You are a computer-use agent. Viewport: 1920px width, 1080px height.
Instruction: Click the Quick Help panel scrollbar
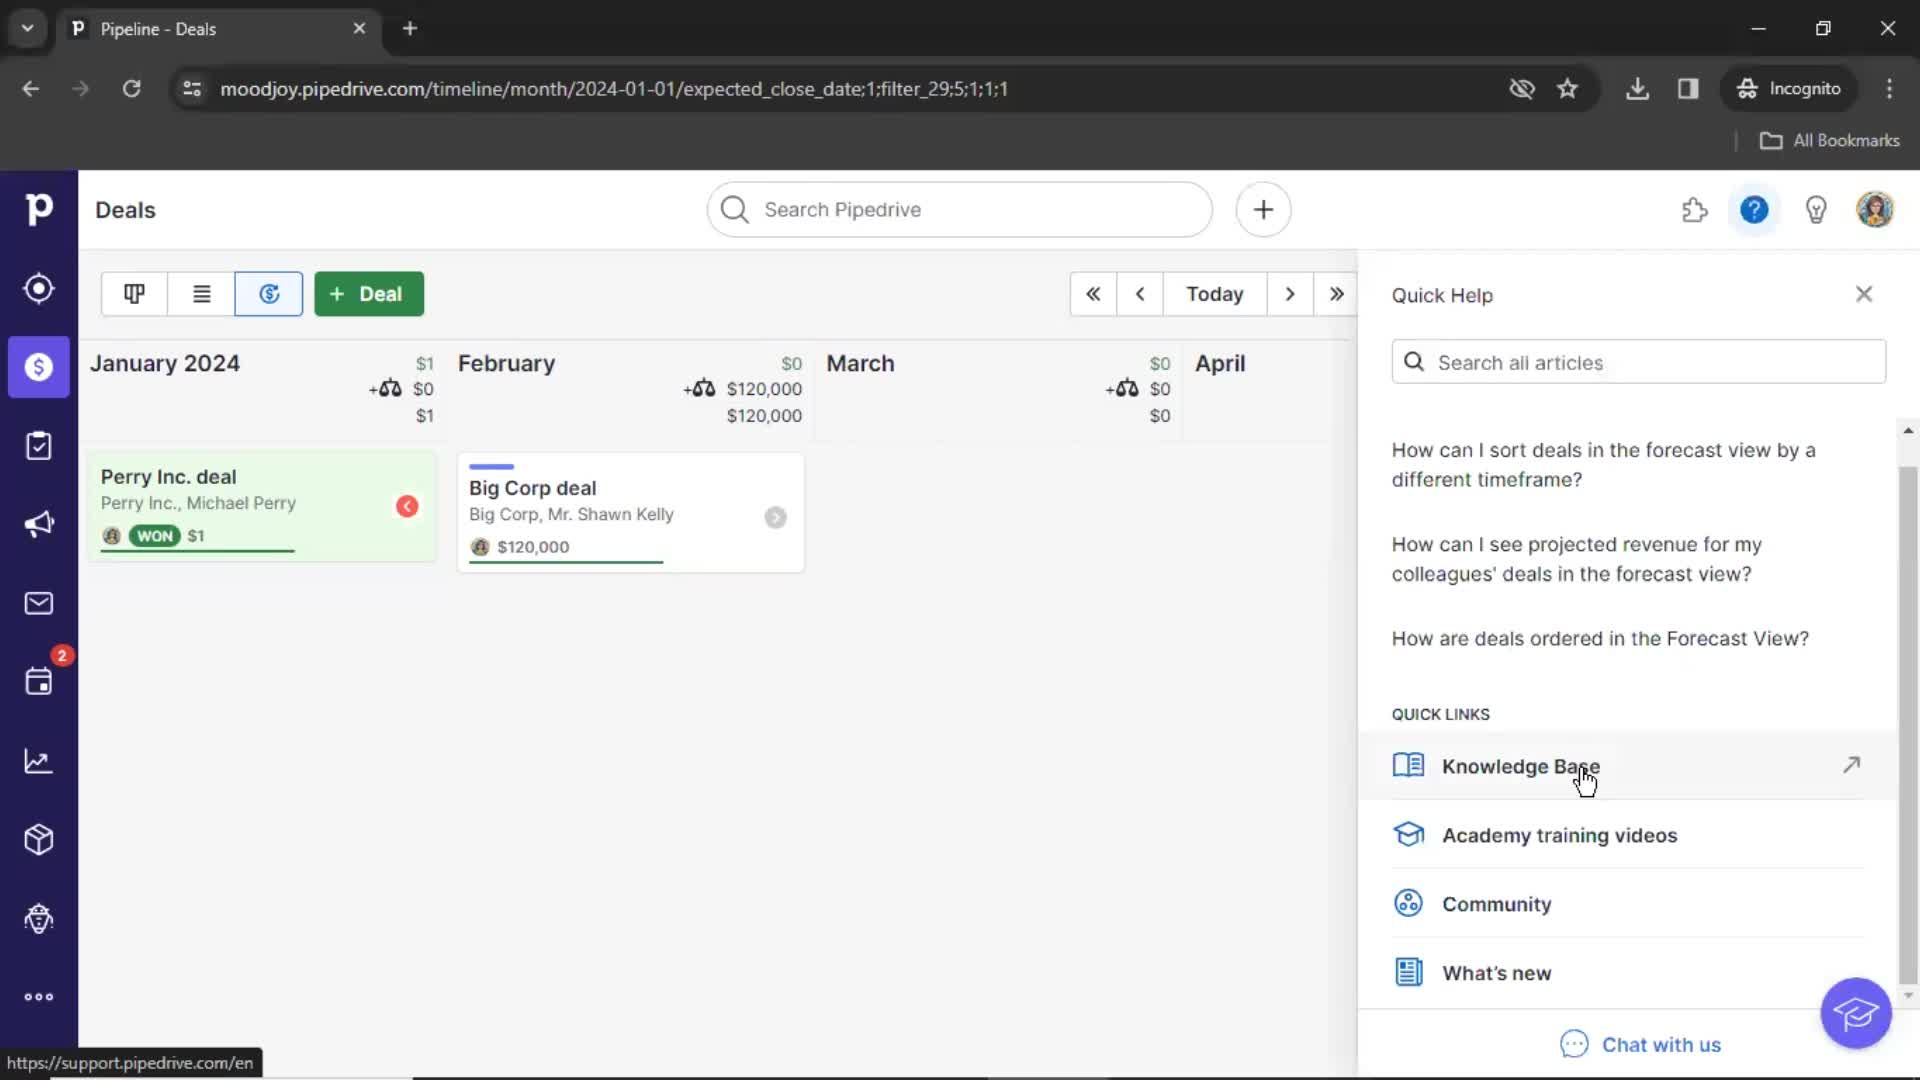click(x=1908, y=725)
